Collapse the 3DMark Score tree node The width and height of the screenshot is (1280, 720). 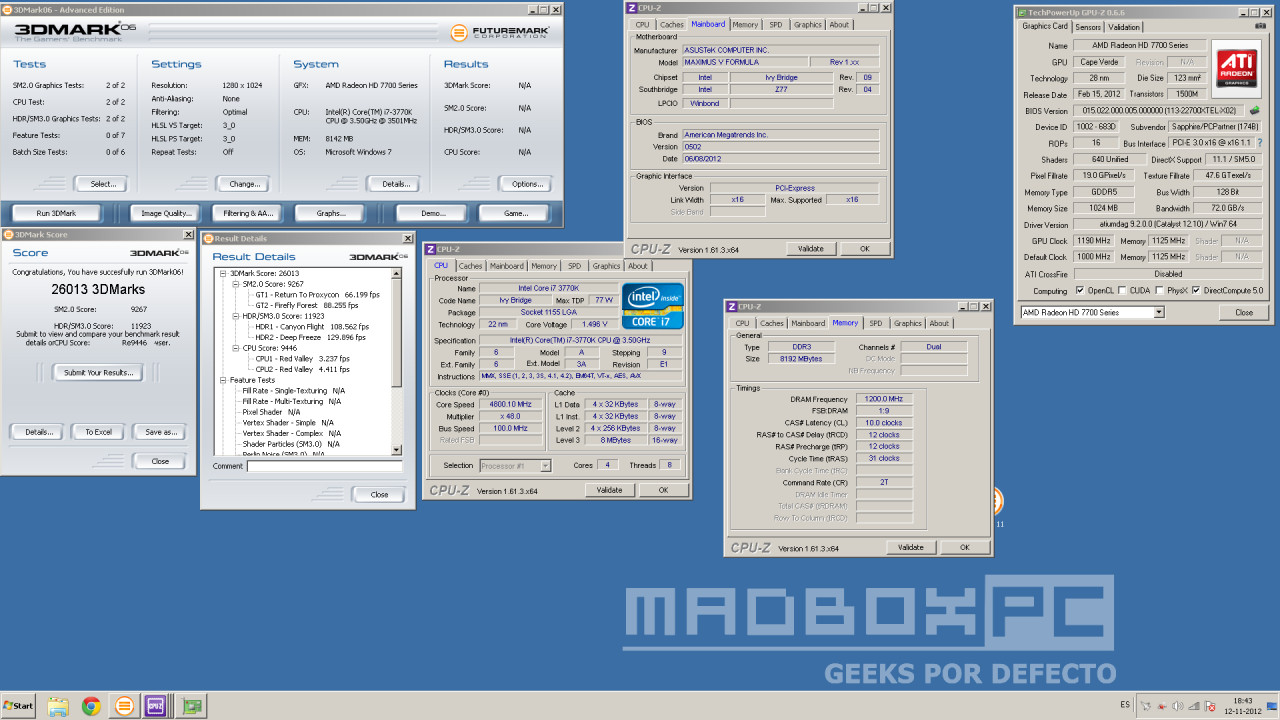pos(222,273)
